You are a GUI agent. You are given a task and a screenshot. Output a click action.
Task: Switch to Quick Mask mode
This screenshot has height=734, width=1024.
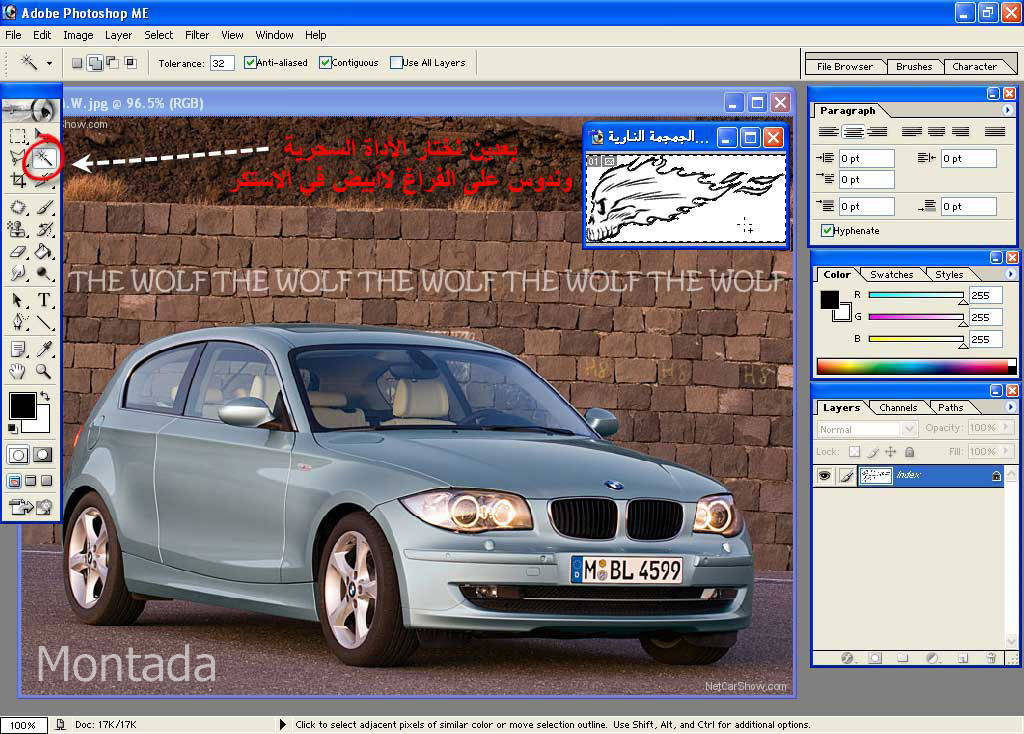click(x=43, y=455)
